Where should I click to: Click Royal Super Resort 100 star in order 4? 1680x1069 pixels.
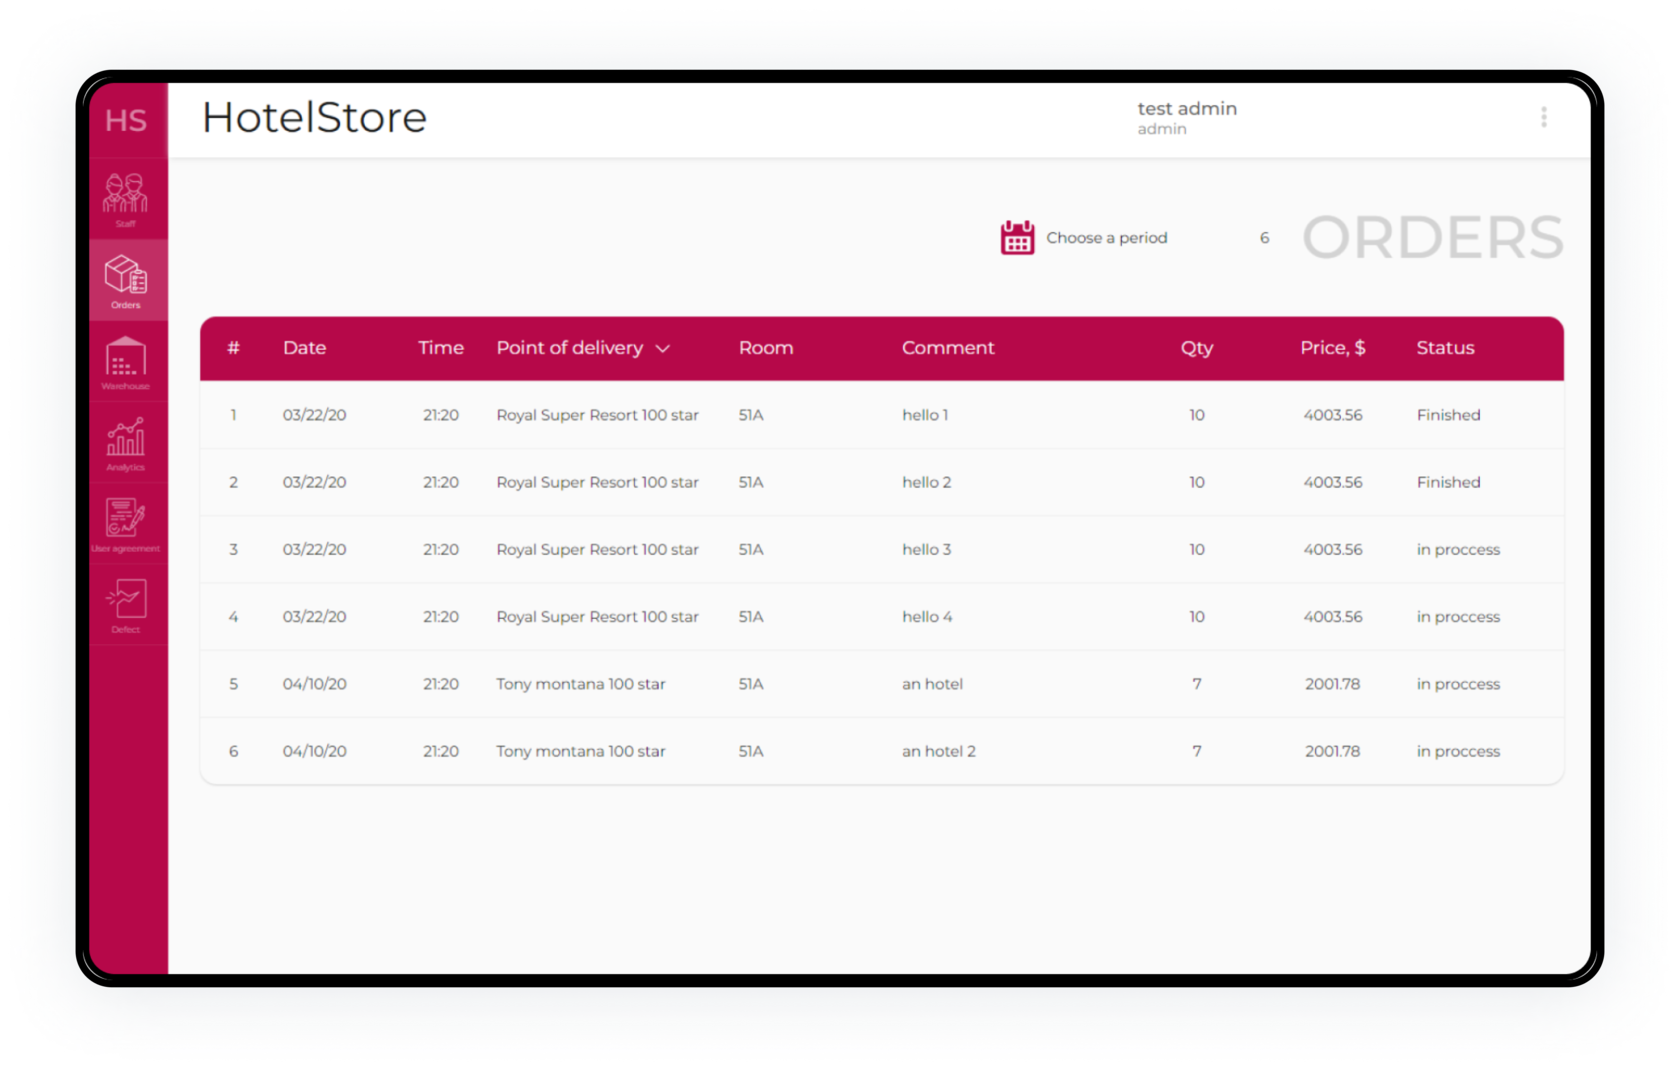click(x=597, y=617)
